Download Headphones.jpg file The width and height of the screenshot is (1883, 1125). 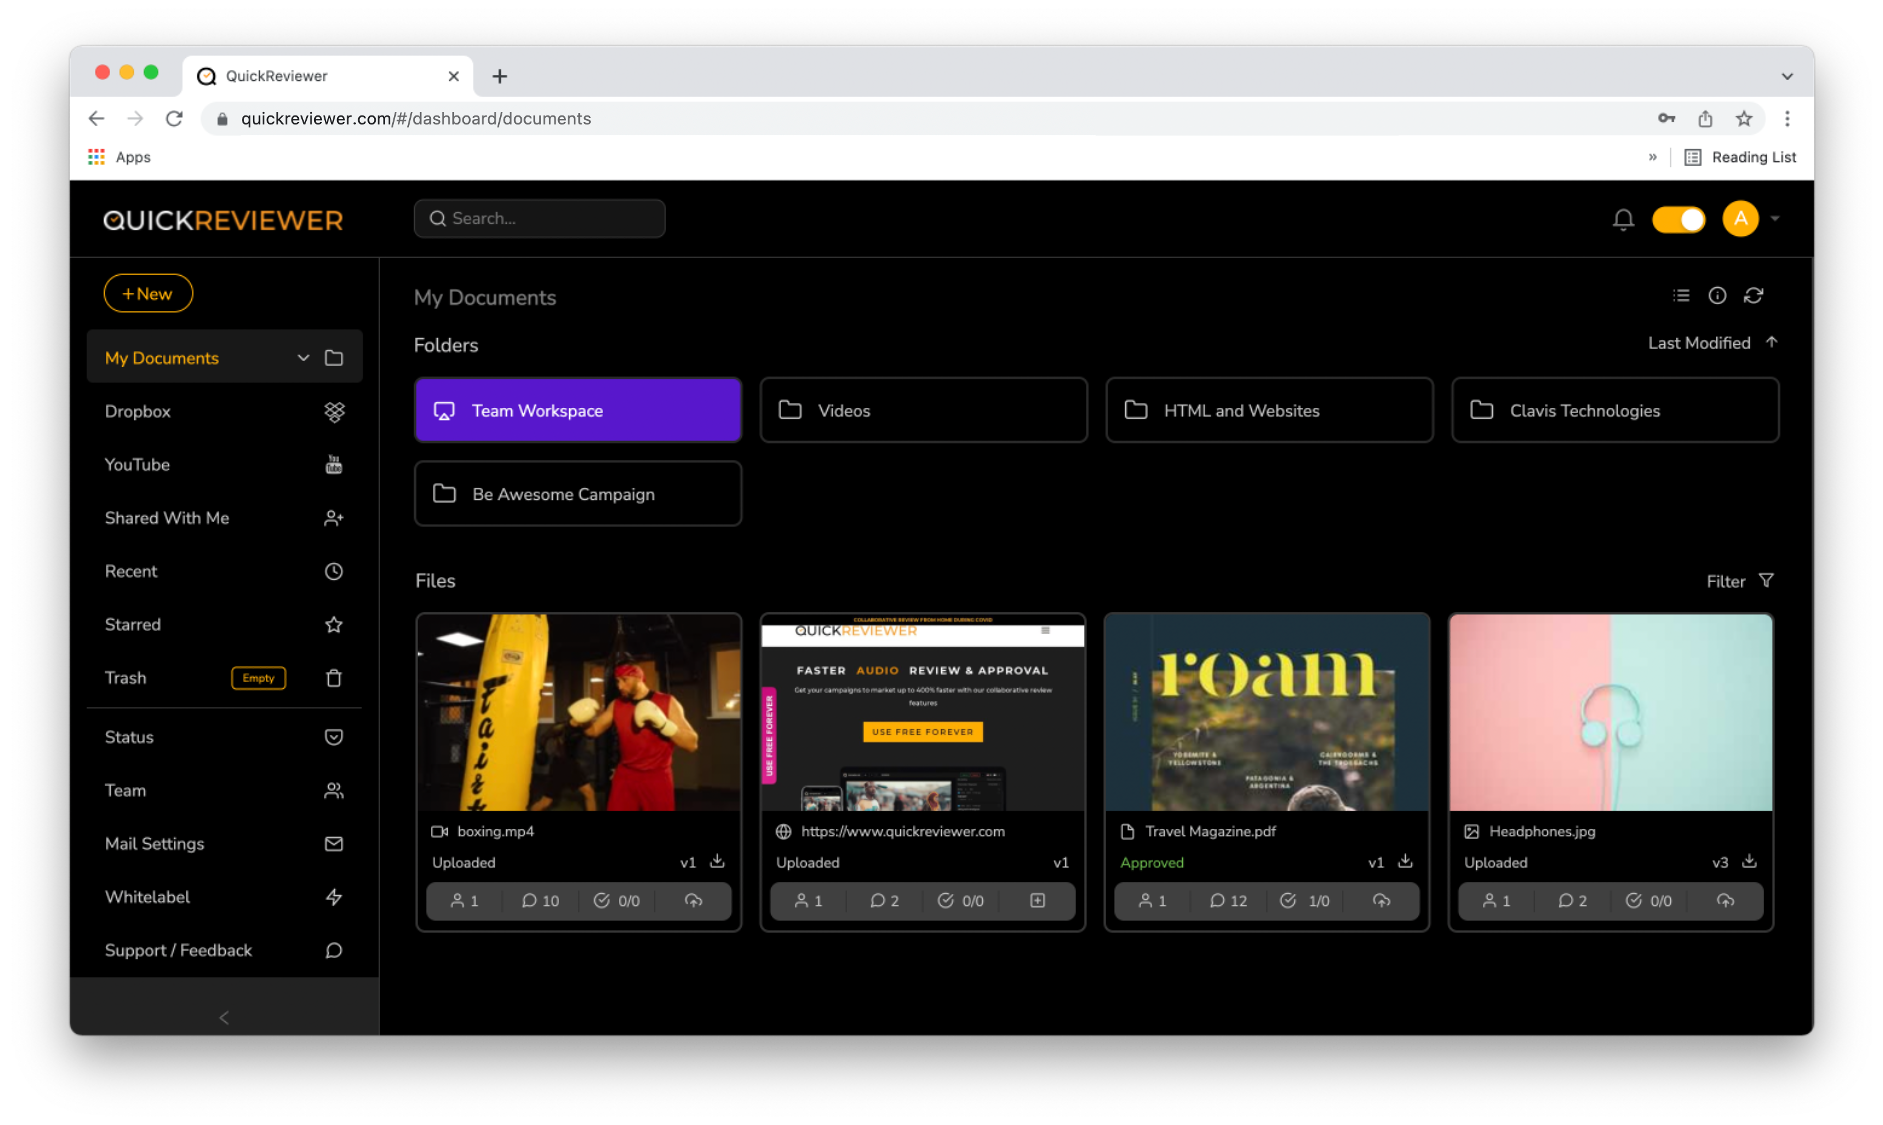tap(1749, 861)
